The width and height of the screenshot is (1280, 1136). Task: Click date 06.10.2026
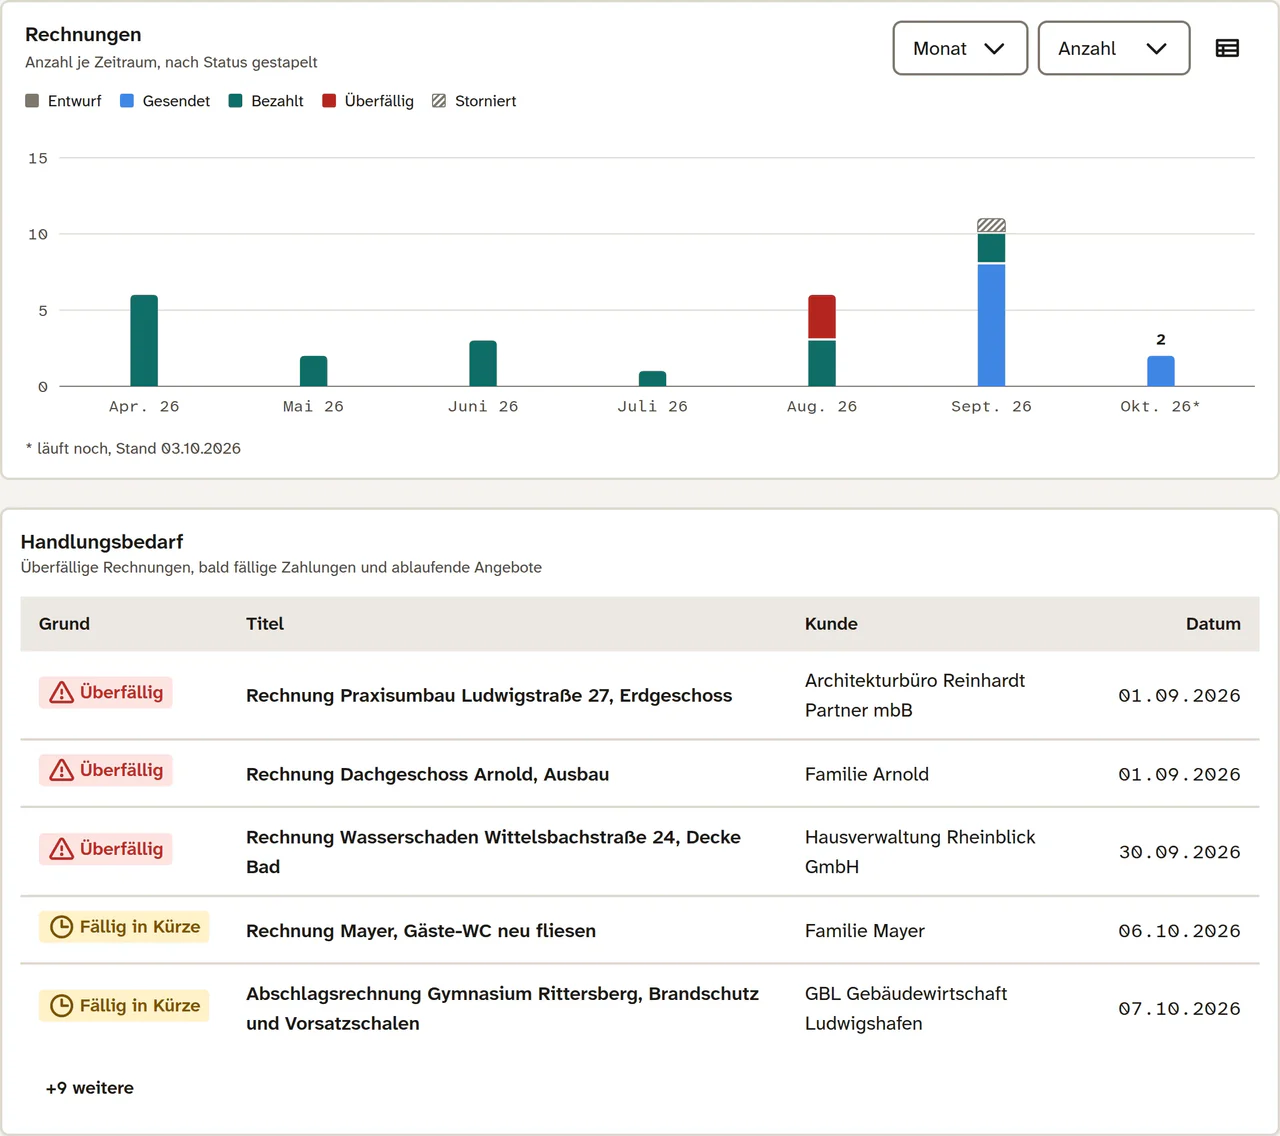pos(1180,931)
